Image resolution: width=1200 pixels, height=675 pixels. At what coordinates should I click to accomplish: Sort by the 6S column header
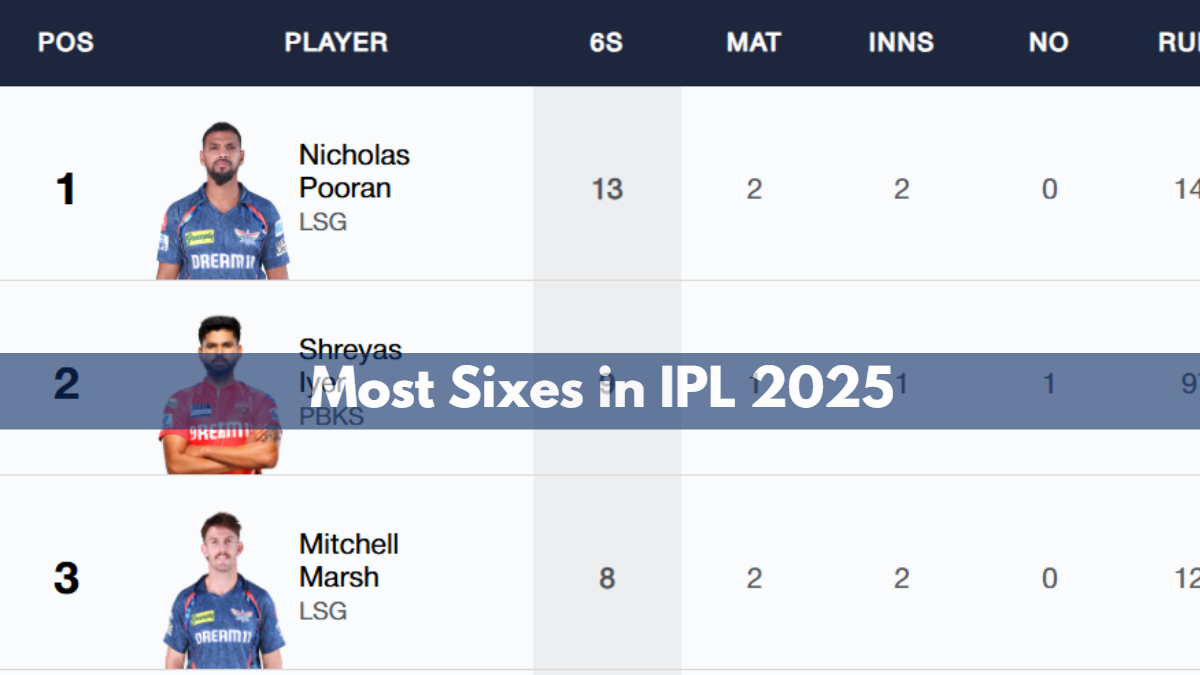pyautogui.click(x=606, y=43)
